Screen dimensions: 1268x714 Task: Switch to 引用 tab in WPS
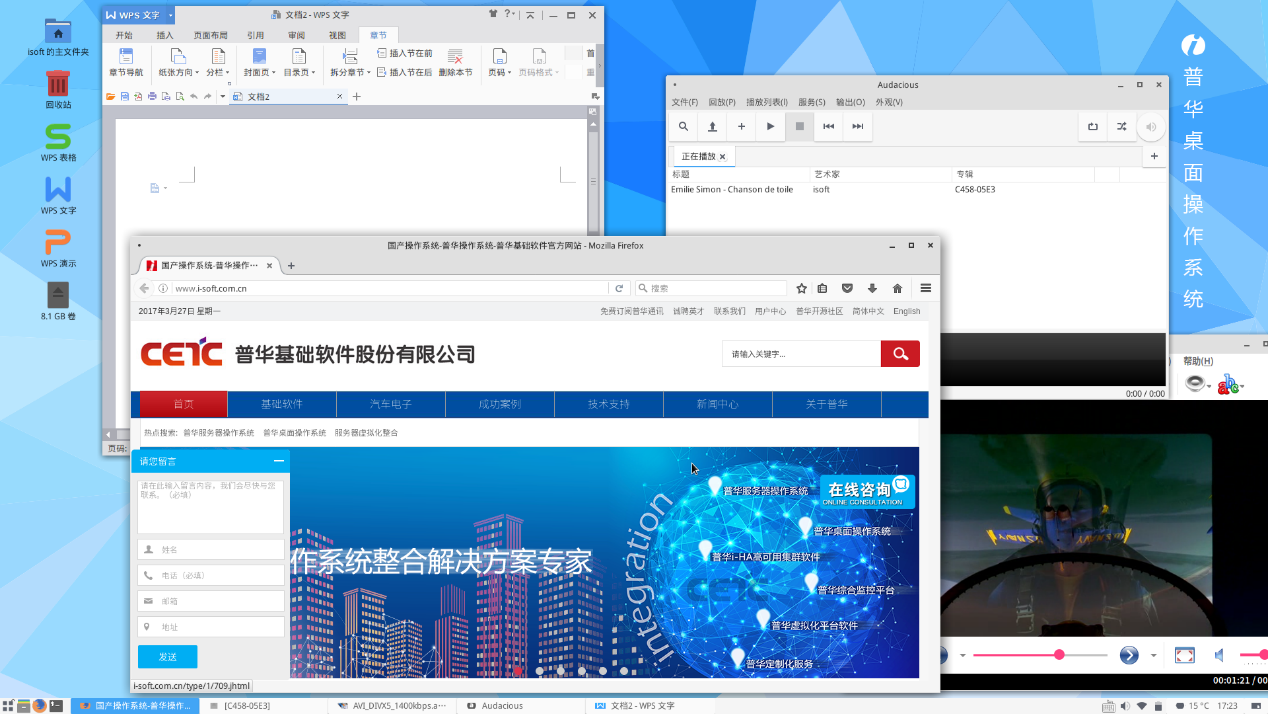click(256, 35)
